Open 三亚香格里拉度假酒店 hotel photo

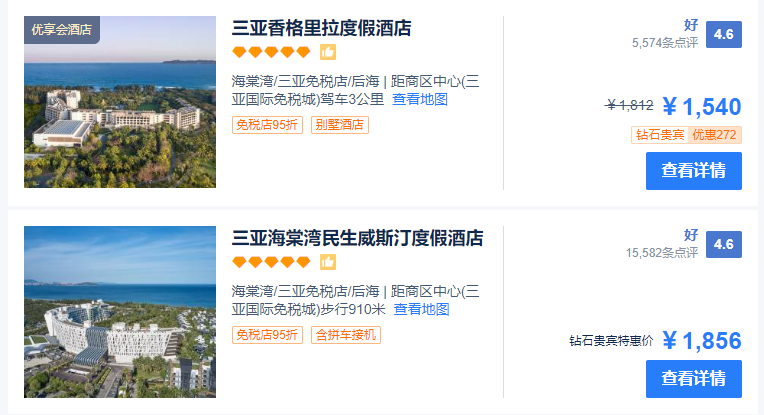point(120,102)
